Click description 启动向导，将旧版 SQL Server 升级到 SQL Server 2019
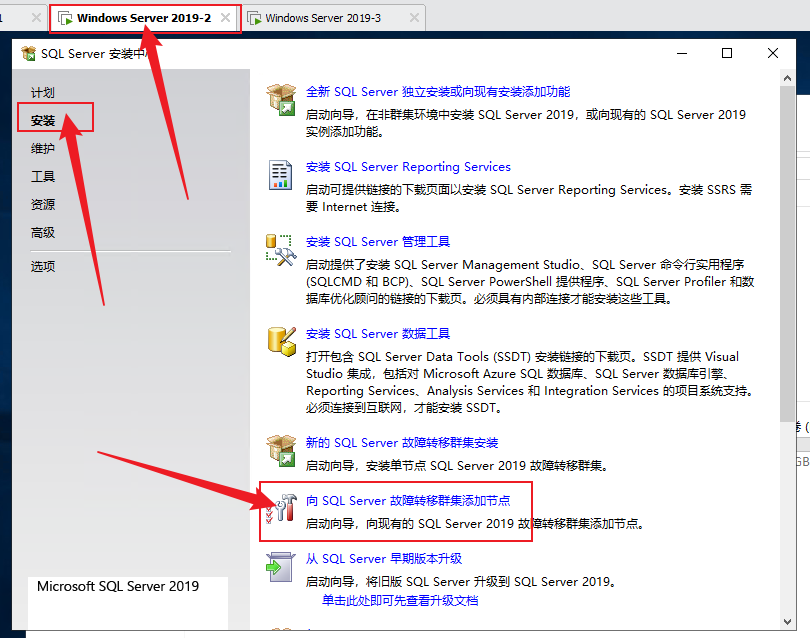The width and height of the screenshot is (810, 638). [461, 582]
